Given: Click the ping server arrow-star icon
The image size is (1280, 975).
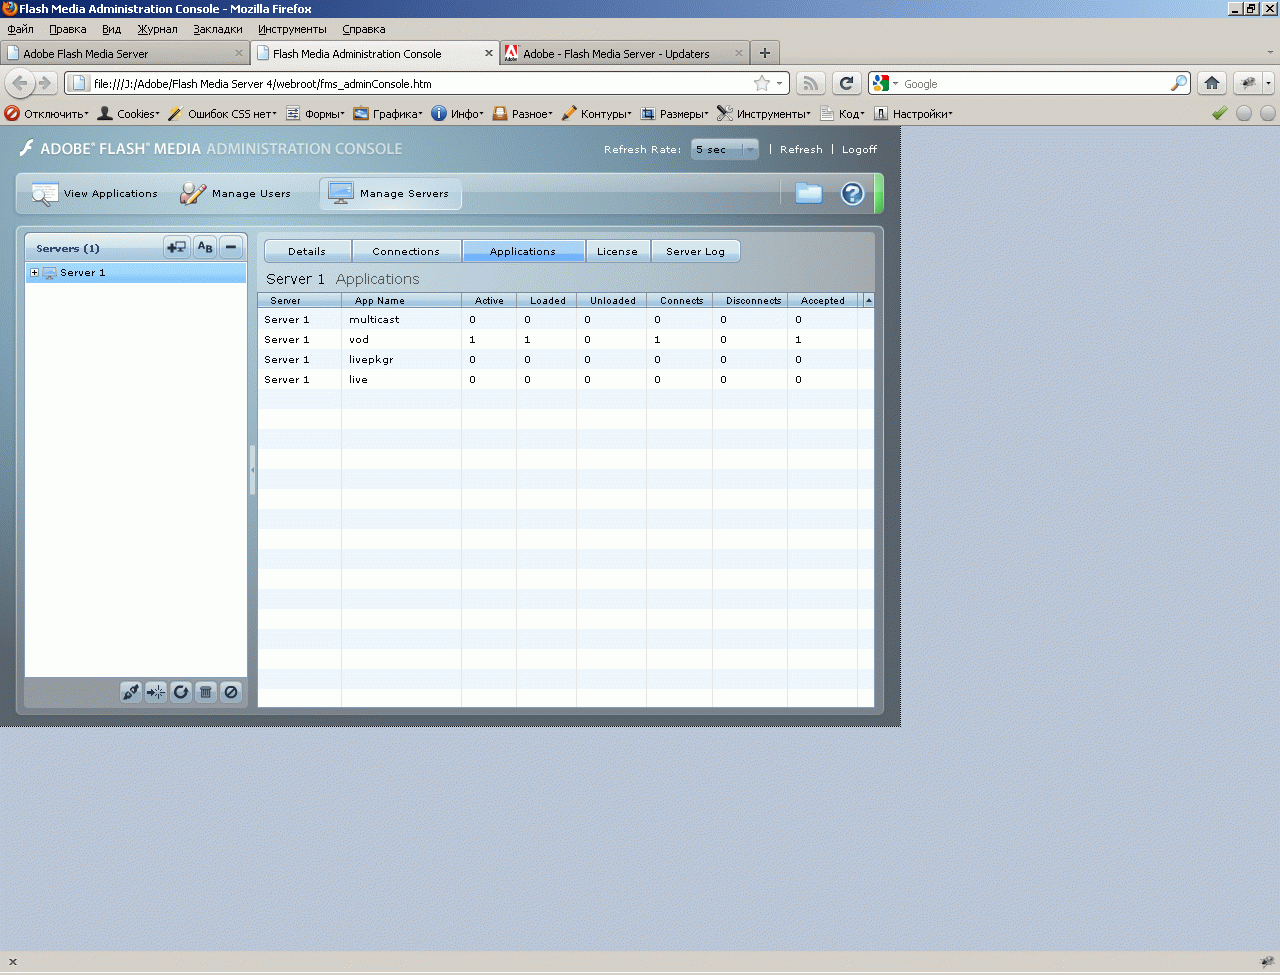Looking at the screenshot, I should (x=156, y=692).
